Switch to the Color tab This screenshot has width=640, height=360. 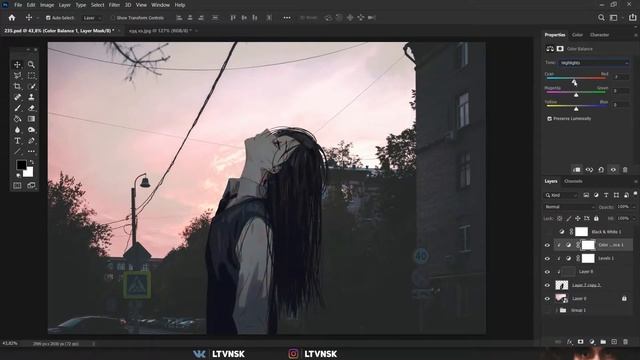click(x=577, y=35)
